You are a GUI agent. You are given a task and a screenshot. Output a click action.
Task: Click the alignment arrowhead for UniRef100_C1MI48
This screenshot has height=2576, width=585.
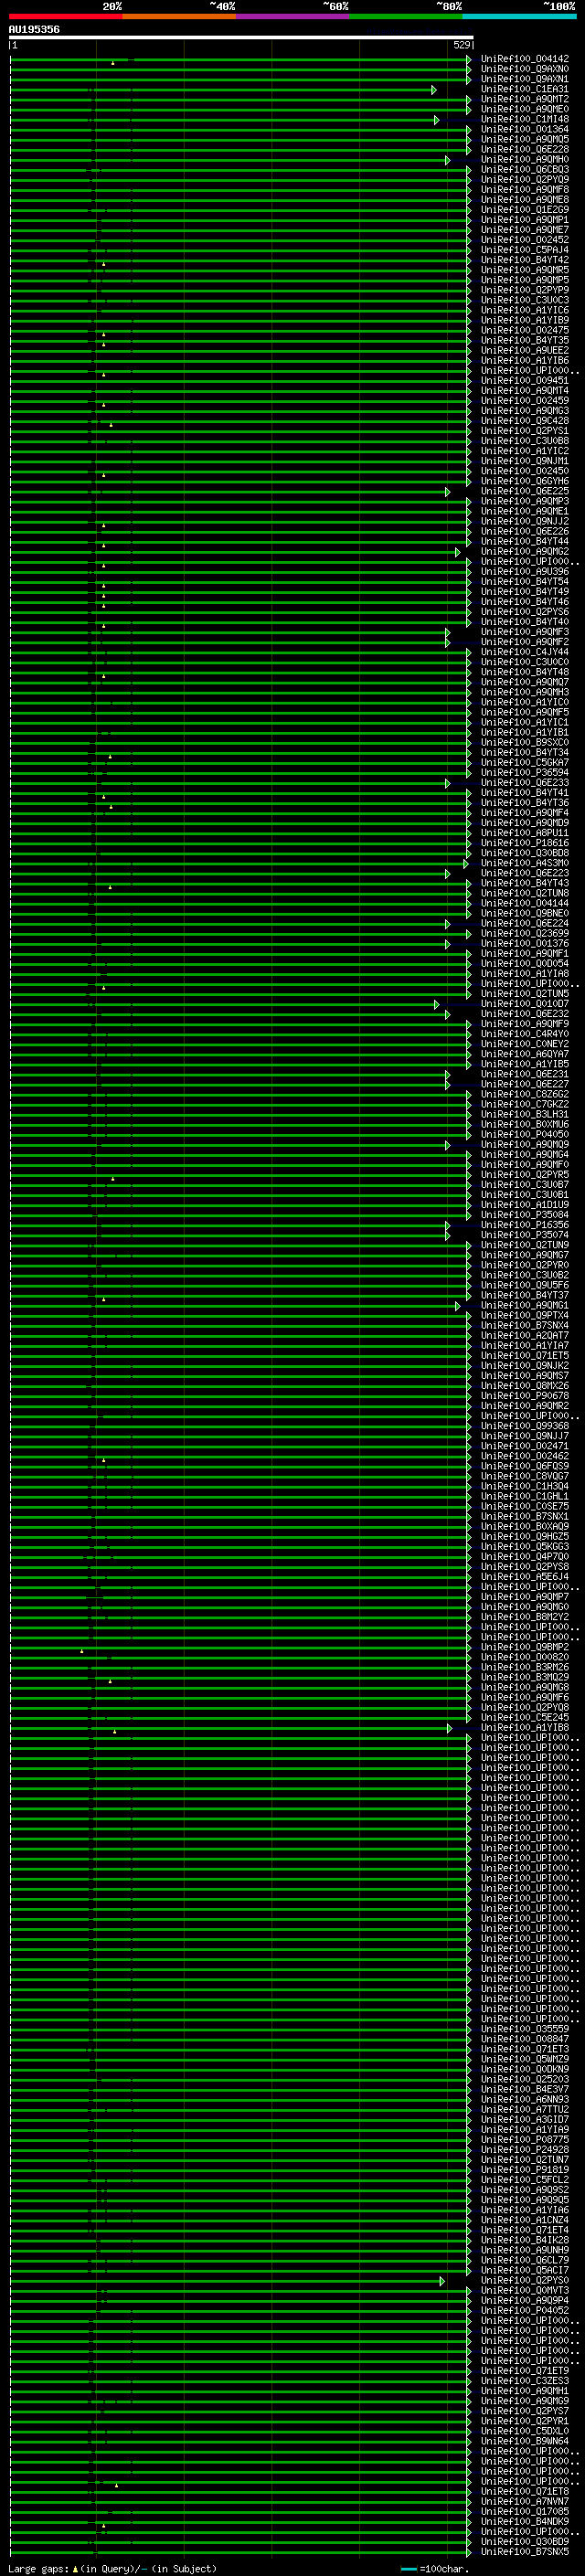coord(437,120)
